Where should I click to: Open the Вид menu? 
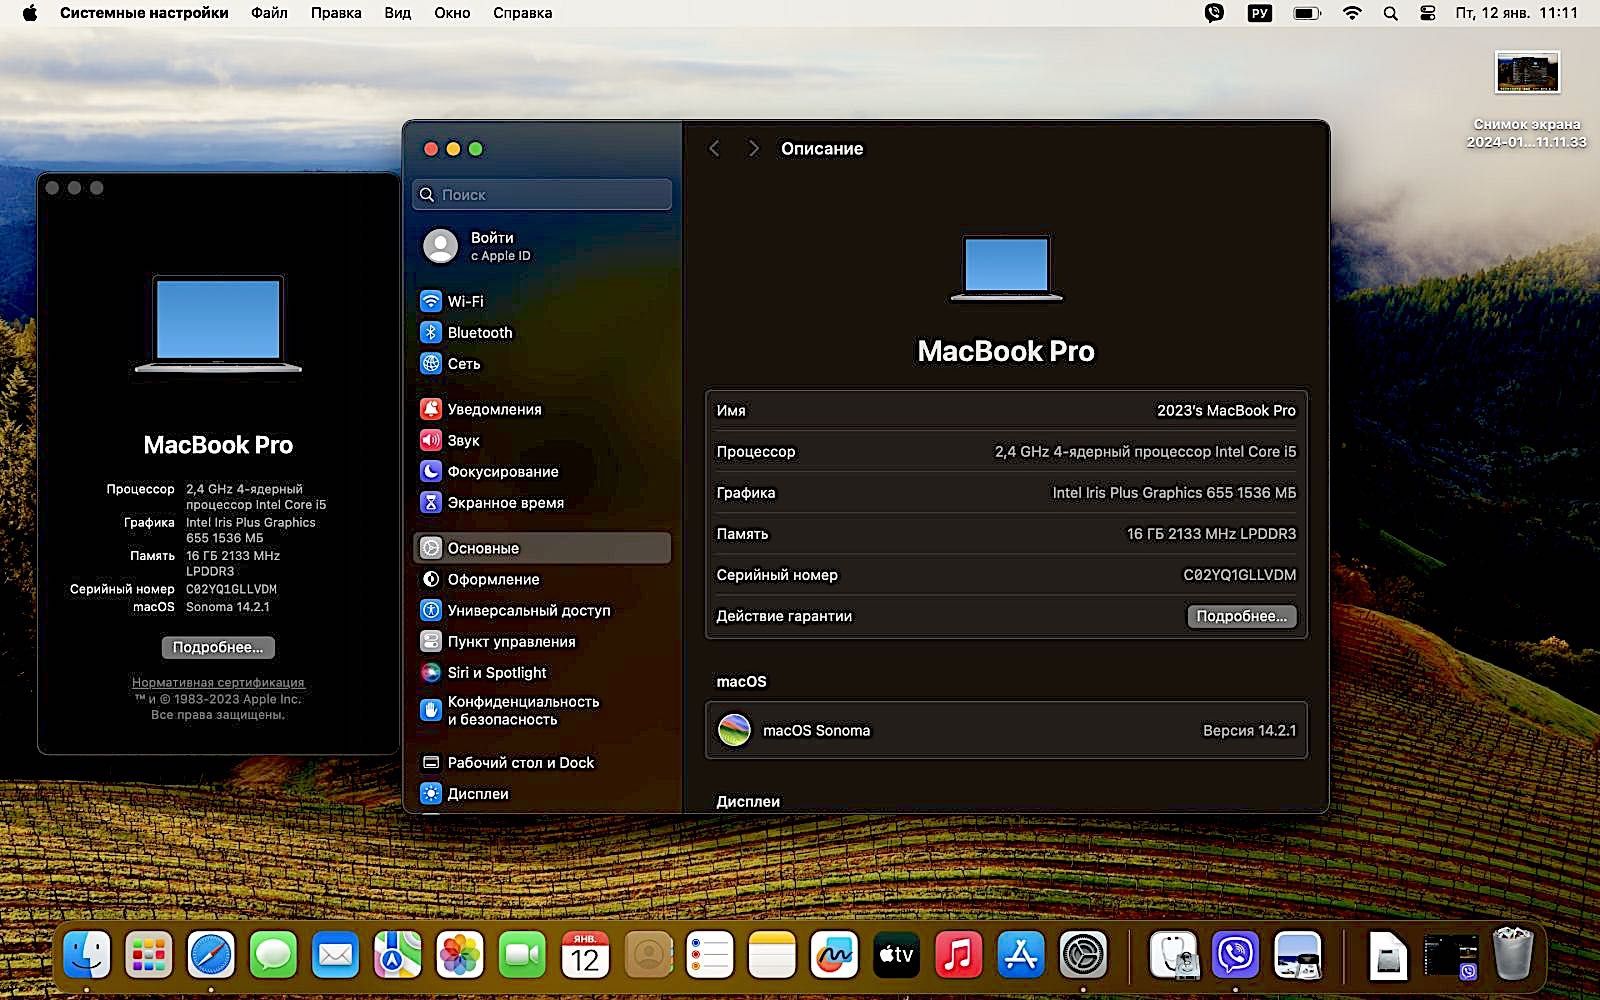[x=397, y=13]
